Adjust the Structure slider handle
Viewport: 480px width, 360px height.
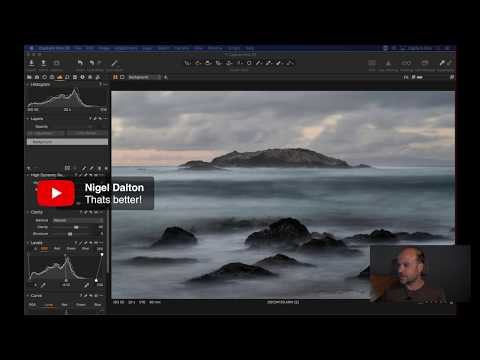pyautogui.click(x=70, y=234)
